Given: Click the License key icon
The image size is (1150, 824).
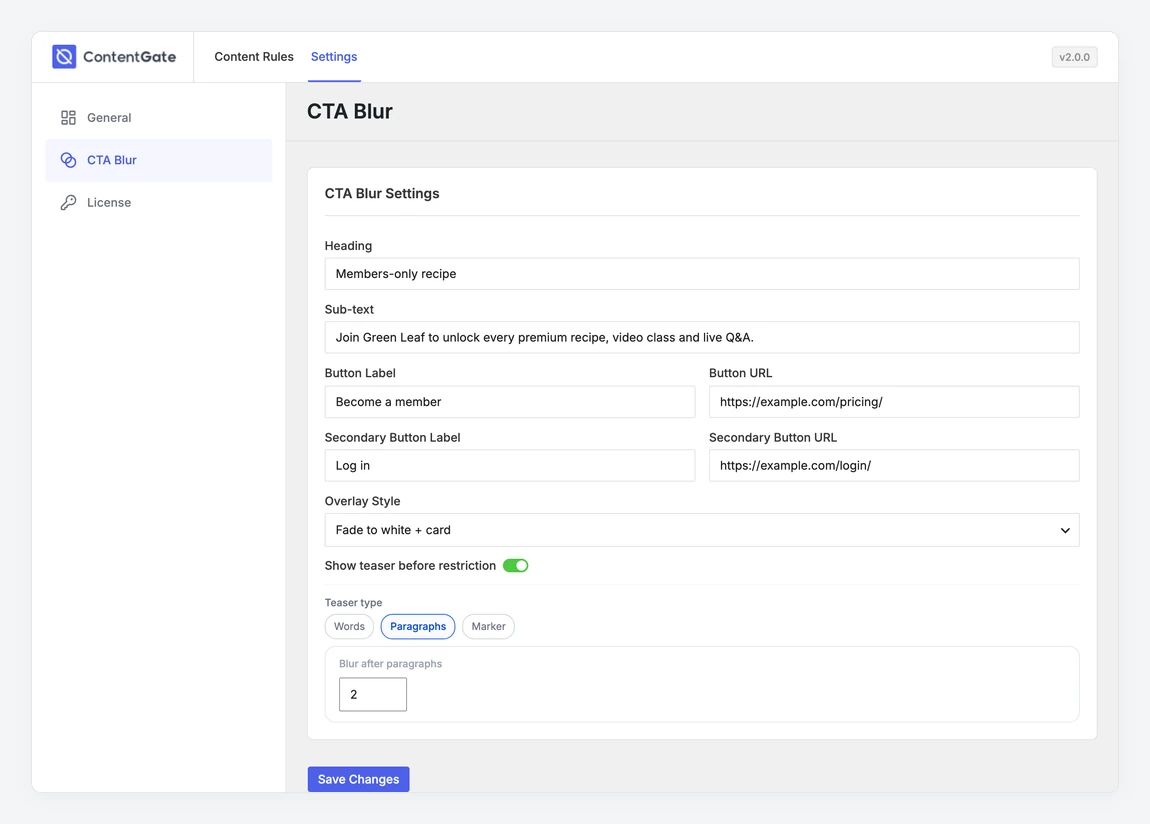Looking at the screenshot, I should [68, 202].
